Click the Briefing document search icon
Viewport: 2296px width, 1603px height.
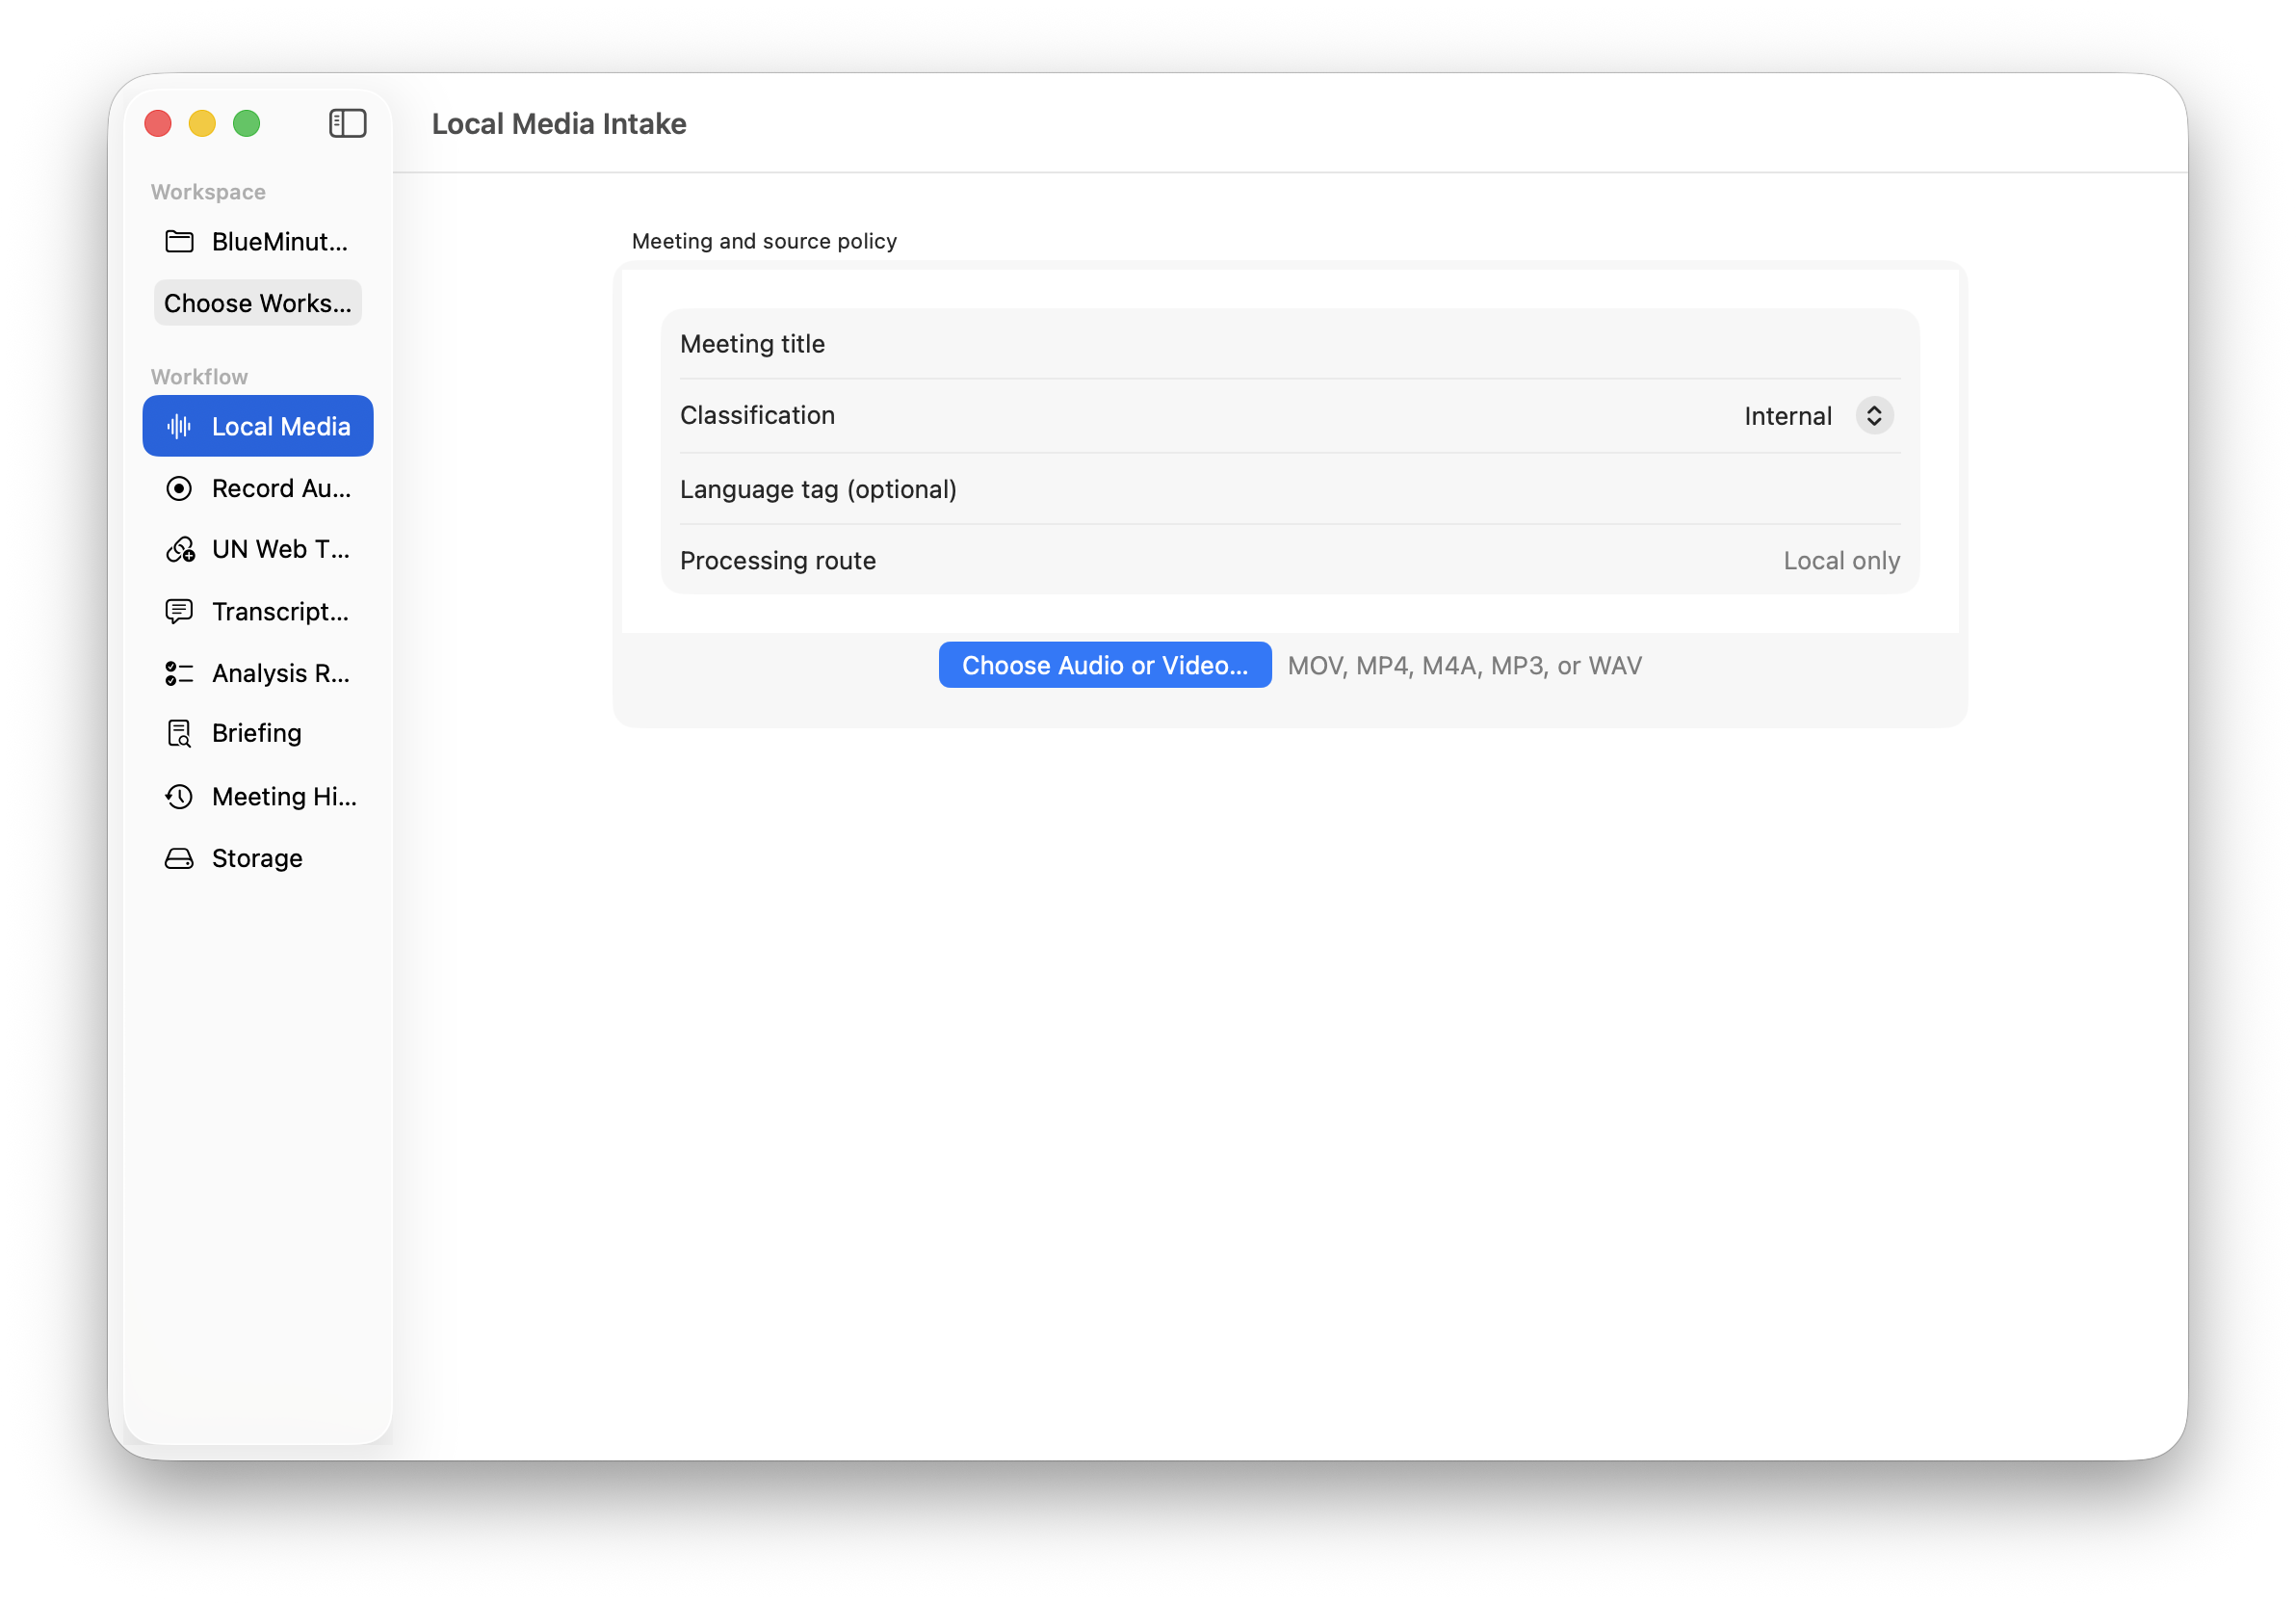pyautogui.click(x=179, y=733)
